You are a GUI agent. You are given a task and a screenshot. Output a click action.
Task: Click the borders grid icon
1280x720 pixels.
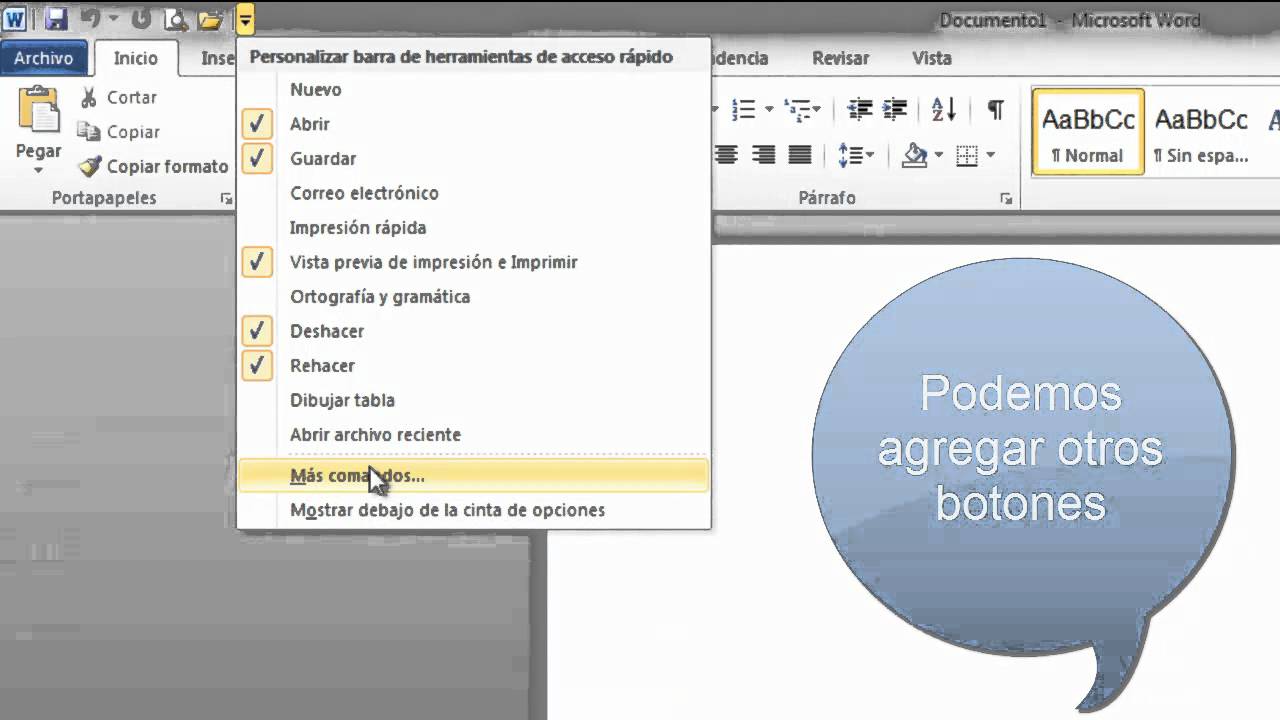pyautogui.click(x=967, y=155)
